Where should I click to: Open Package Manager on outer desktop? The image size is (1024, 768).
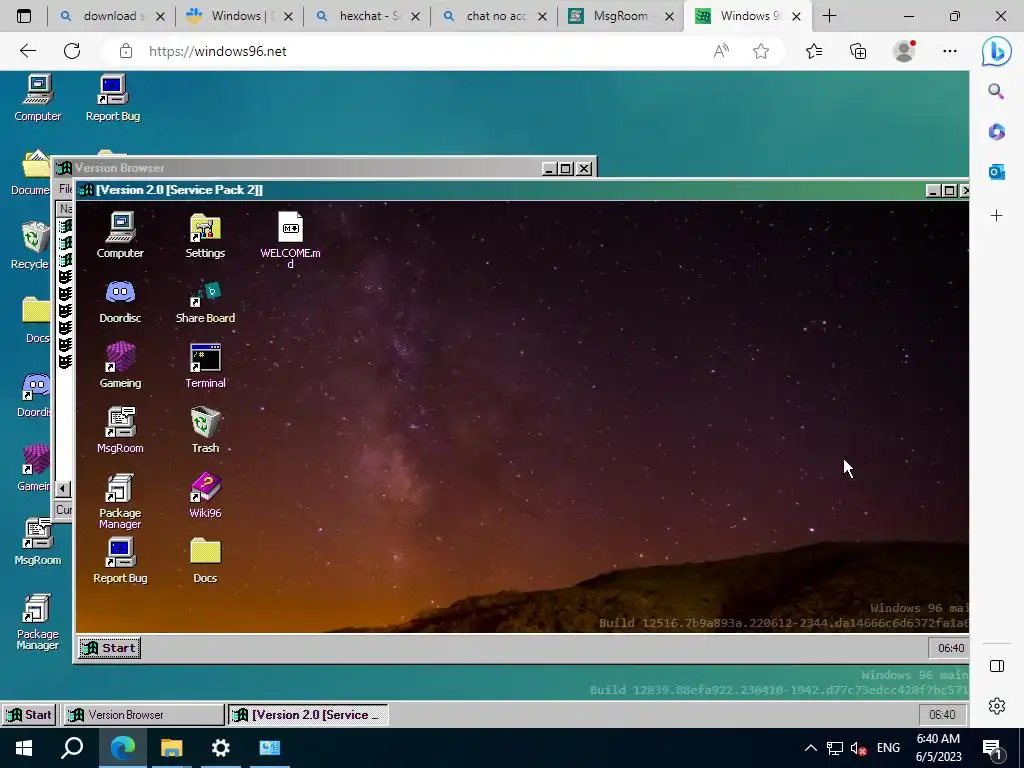[37, 622]
